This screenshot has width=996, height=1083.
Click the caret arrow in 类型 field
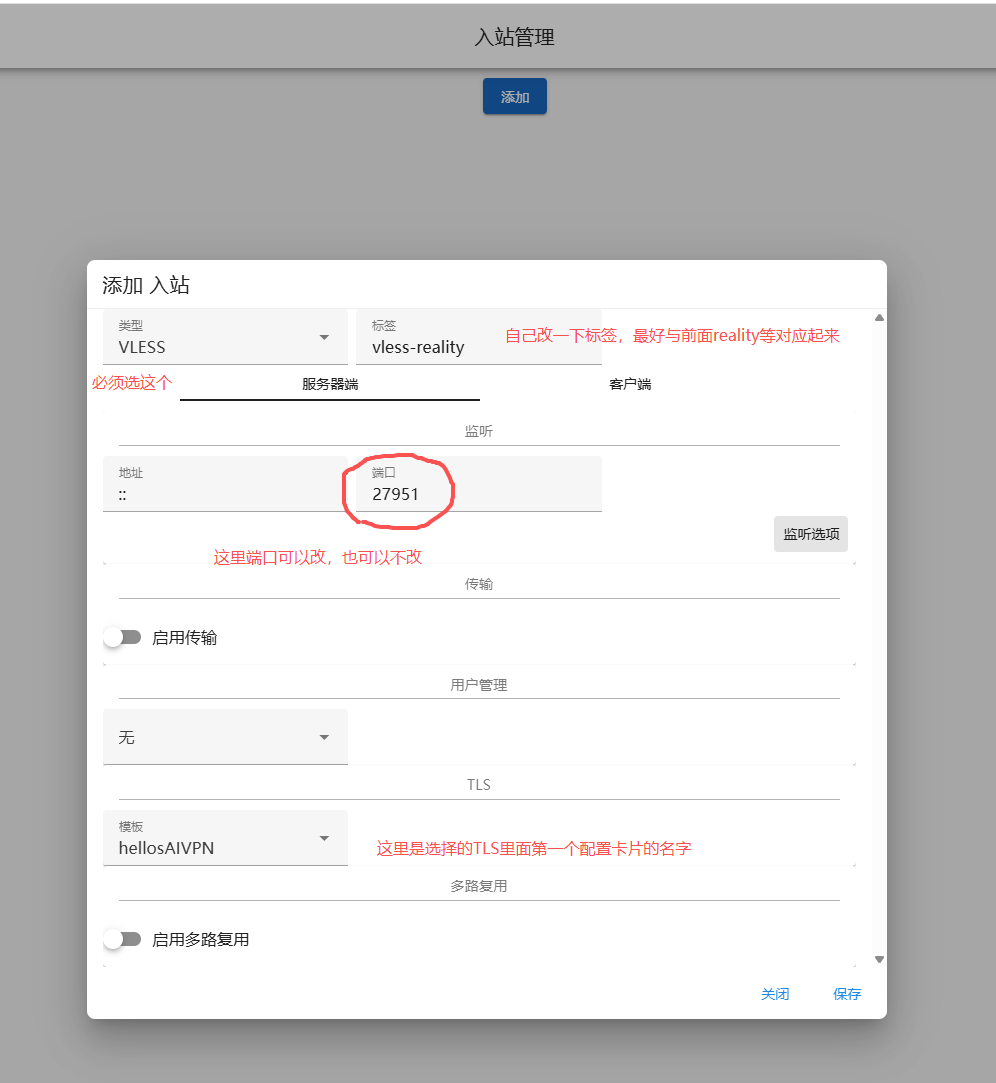(x=324, y=338)
